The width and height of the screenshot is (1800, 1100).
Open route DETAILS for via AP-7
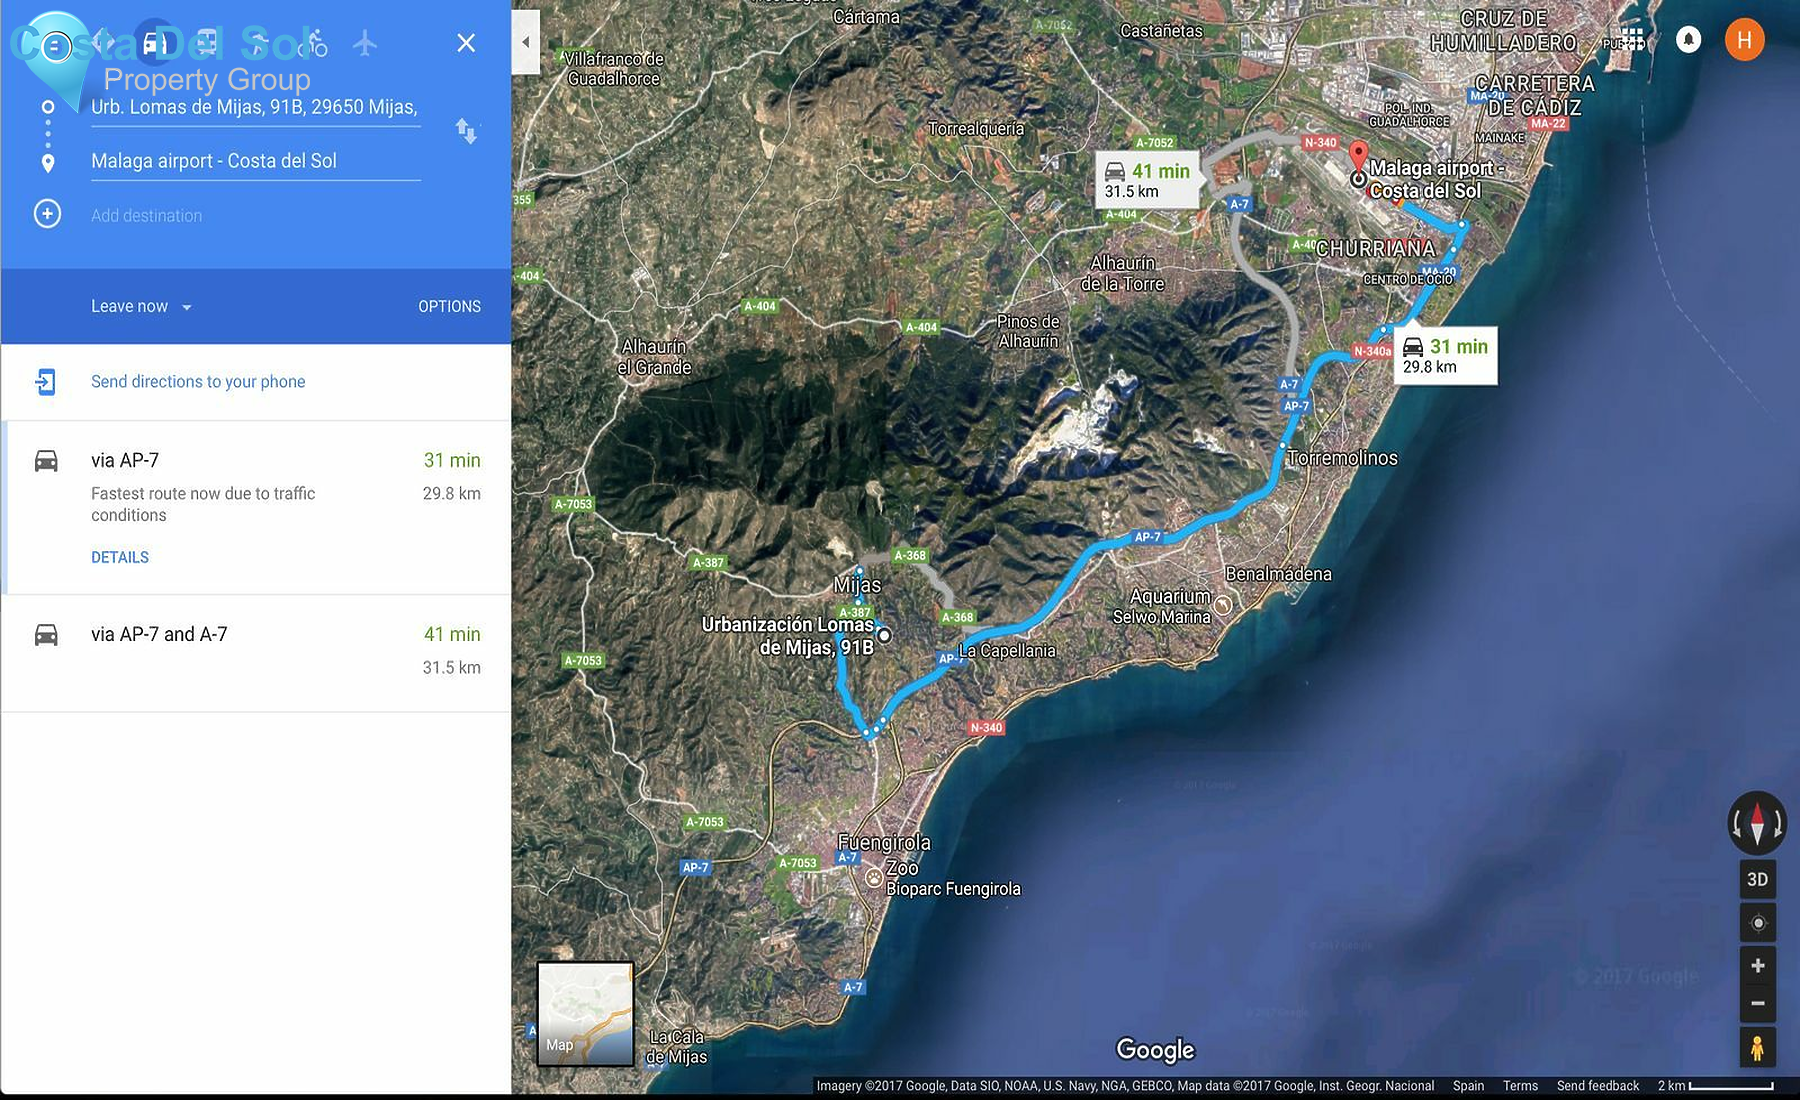[119, 557]
